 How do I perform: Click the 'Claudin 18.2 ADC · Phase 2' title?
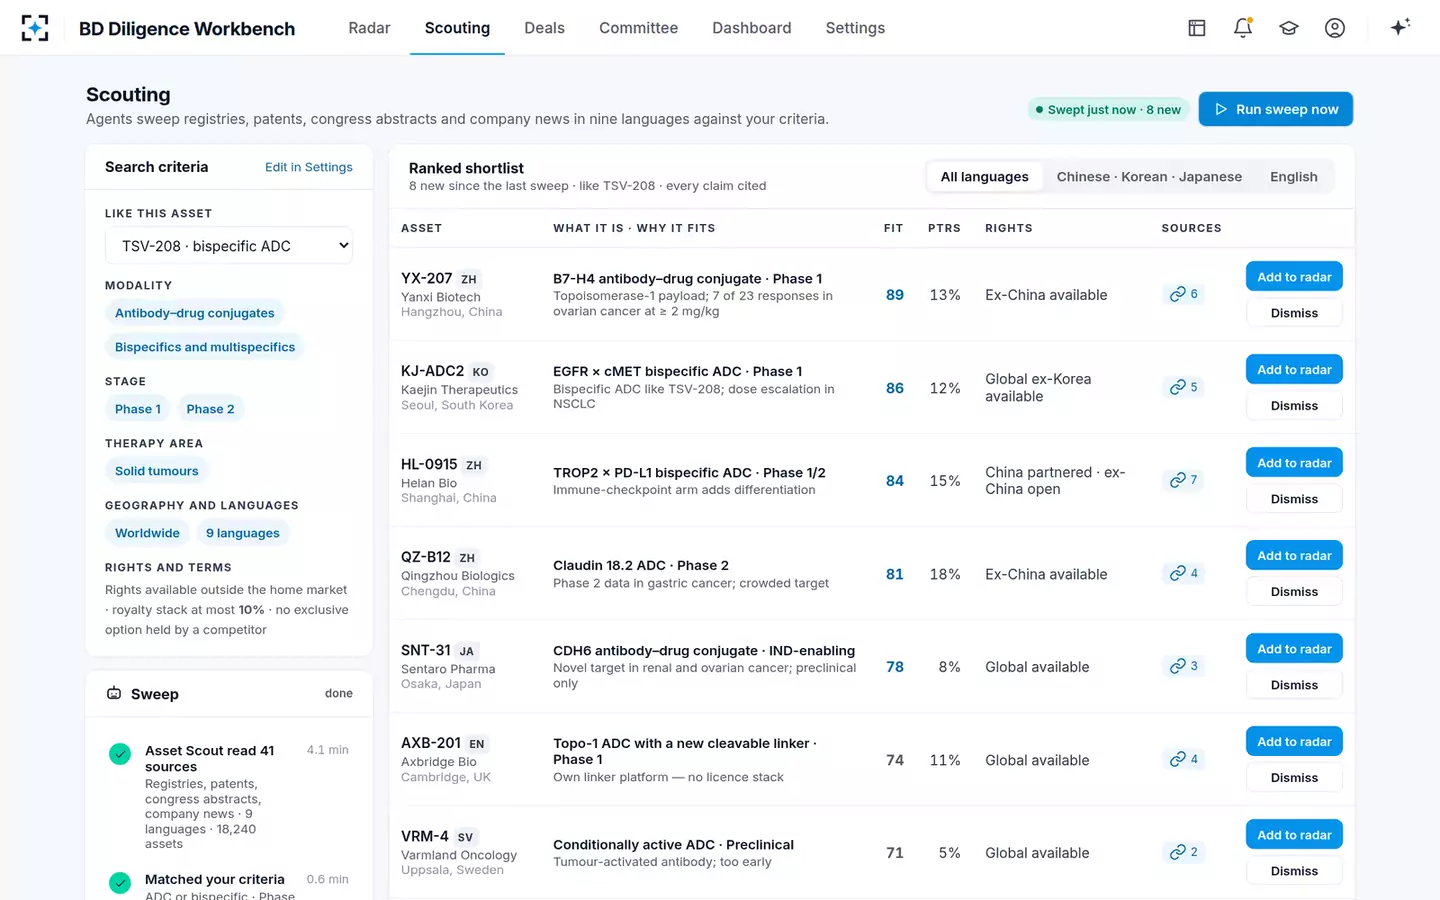coord(641,565)
